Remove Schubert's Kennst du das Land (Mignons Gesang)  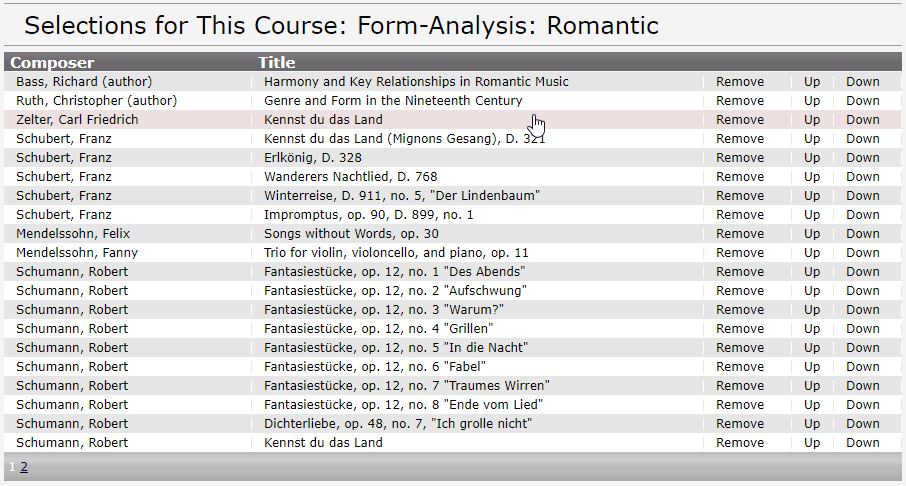(740, 139)
